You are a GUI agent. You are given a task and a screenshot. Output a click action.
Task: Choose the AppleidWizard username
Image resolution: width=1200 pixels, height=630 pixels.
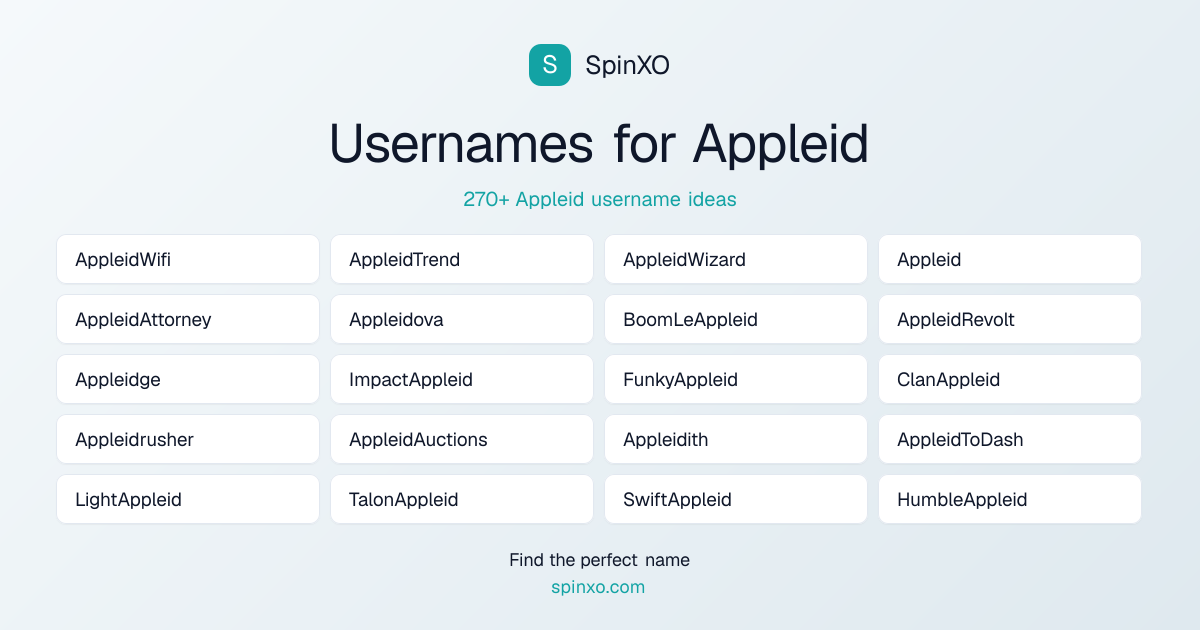736,260
